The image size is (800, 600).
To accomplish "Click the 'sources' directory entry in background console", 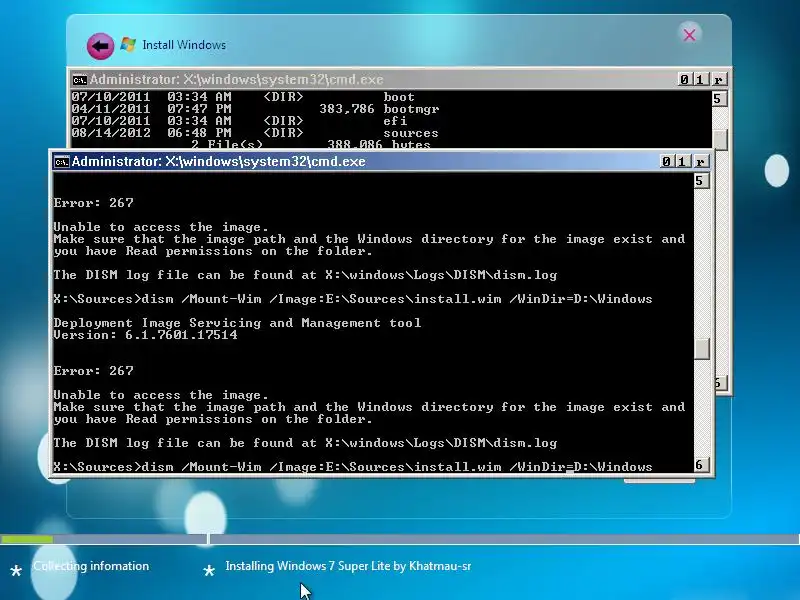I will (411, 133).
